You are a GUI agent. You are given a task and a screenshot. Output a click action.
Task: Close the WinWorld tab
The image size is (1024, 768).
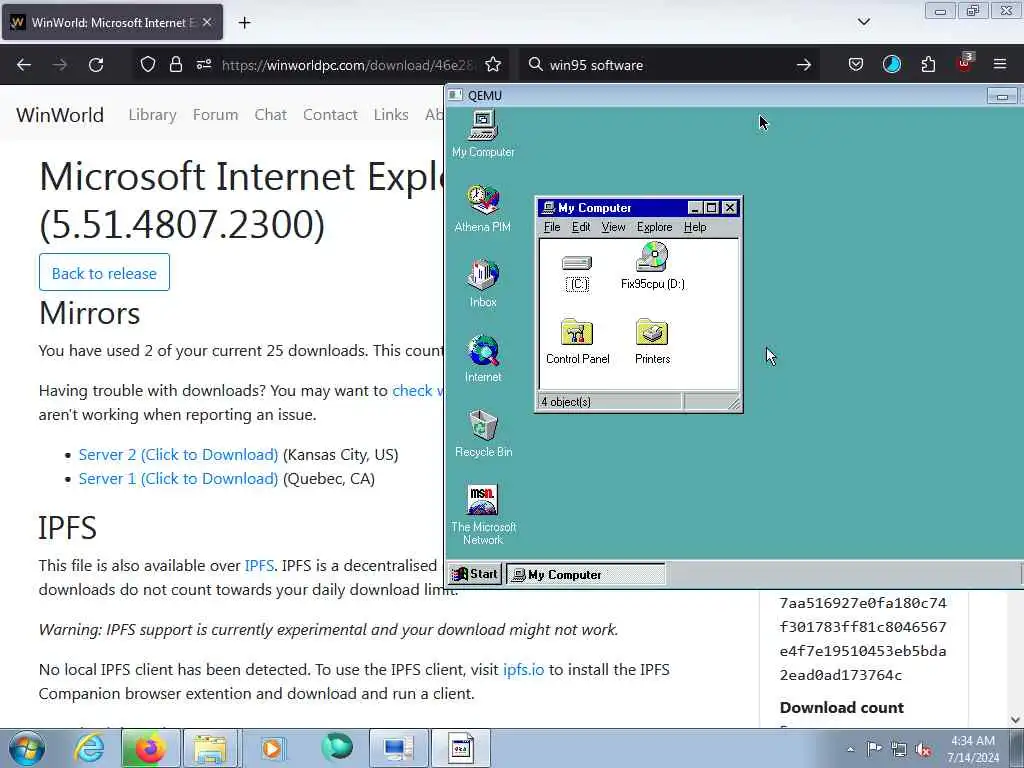click(207, 22)
